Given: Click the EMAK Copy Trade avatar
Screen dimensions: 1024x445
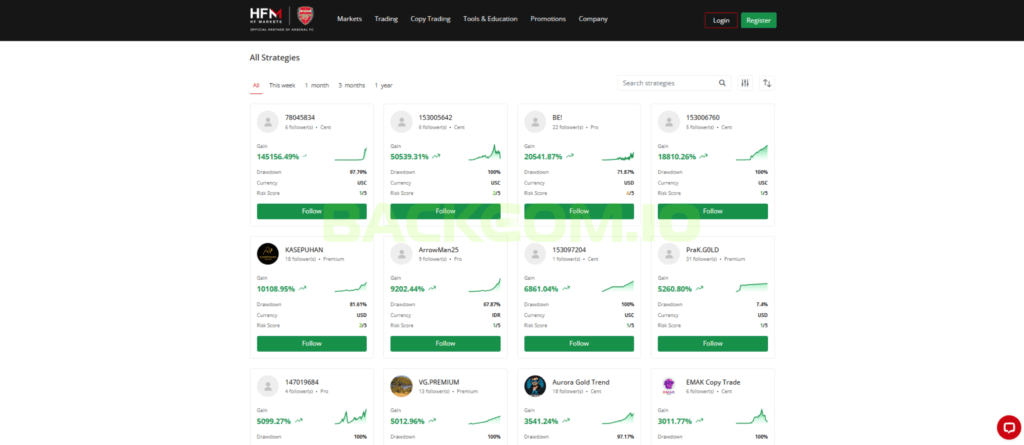Looking at the screenshot, I should pos(668,385).
